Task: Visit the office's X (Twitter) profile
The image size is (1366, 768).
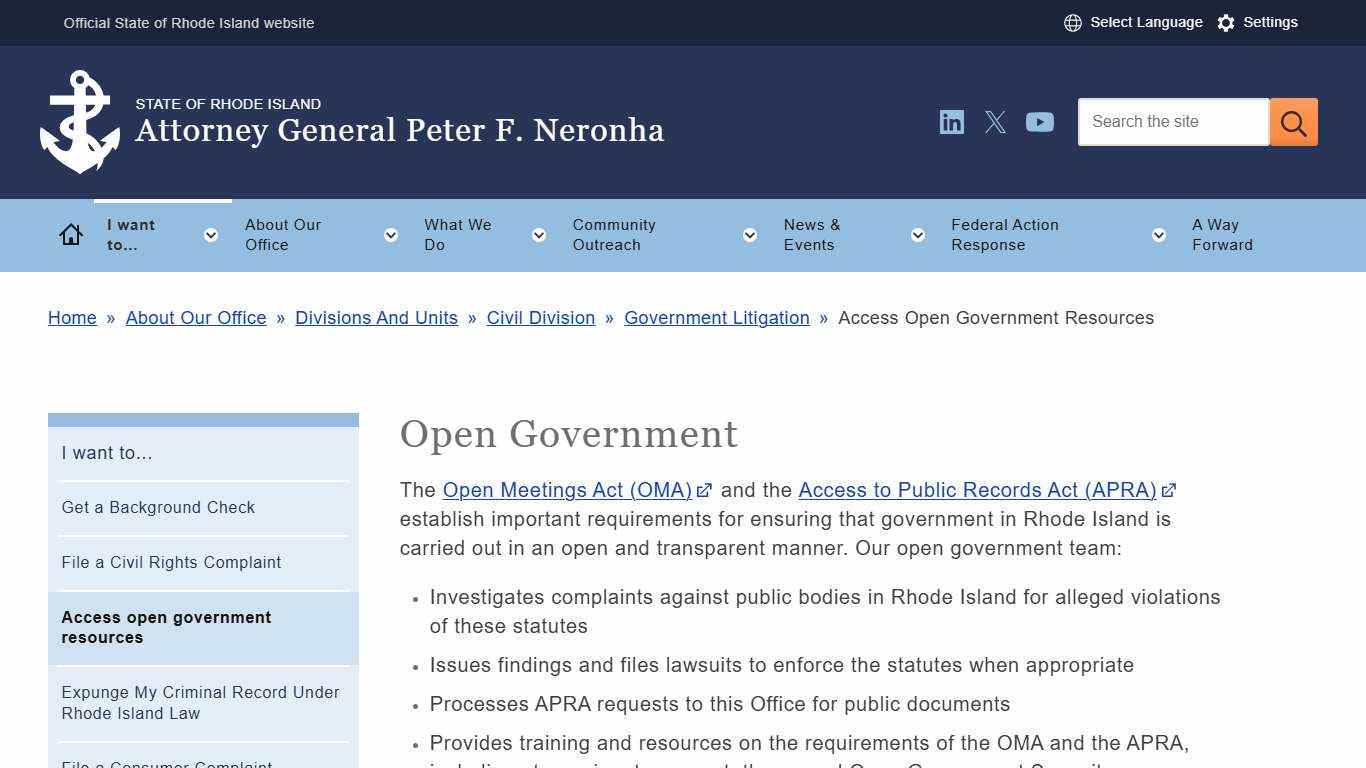Action: tap(995, 122)
